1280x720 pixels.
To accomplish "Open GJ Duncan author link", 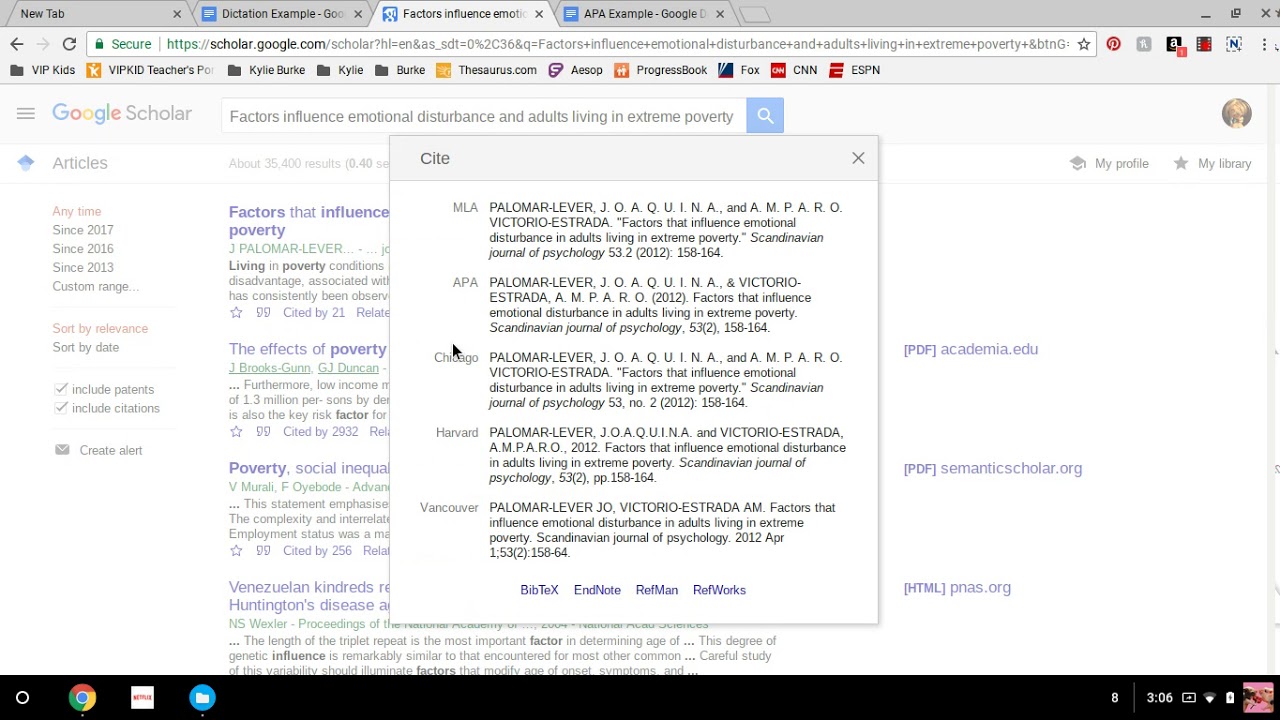I will coord(348,368).
